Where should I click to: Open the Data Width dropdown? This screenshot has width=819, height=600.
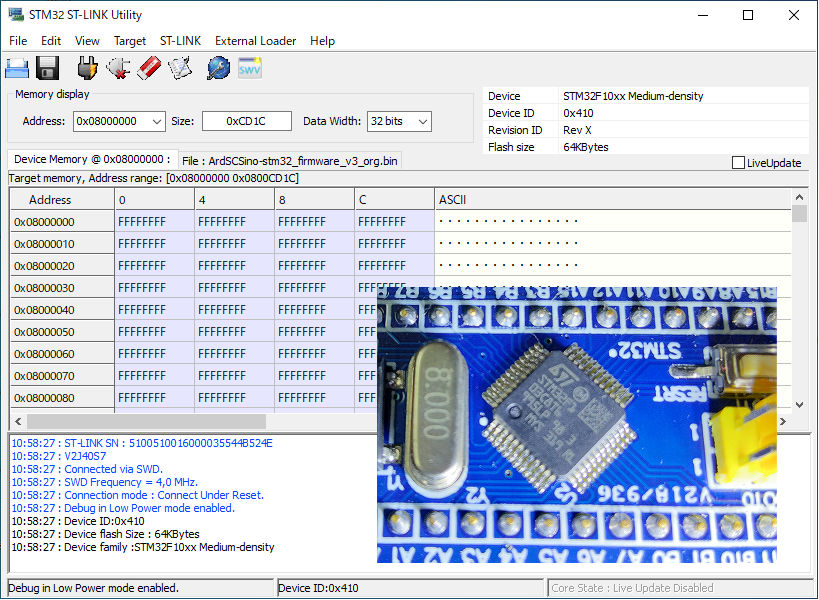[x=422, y=121]
